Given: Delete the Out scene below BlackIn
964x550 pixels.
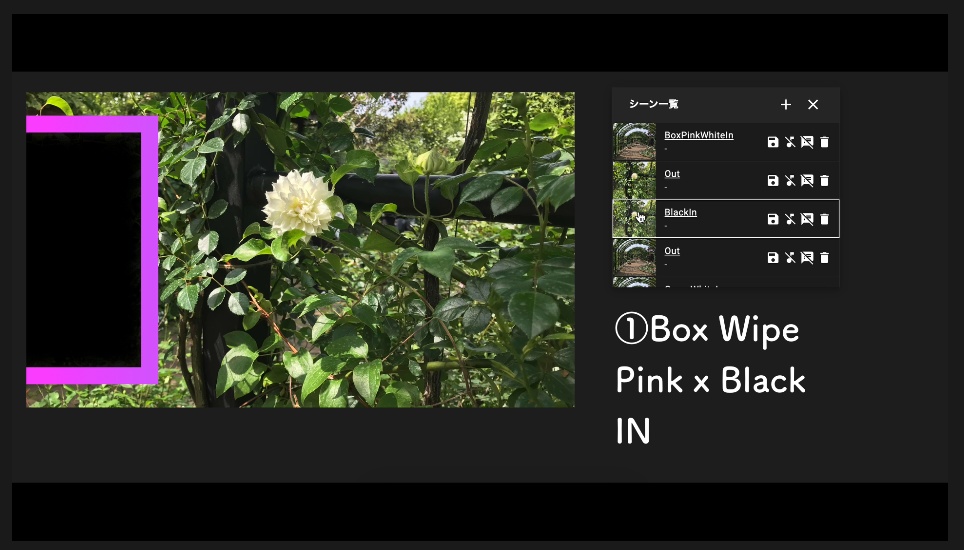Looking at the screenshot, I should [x=824, y=257].
